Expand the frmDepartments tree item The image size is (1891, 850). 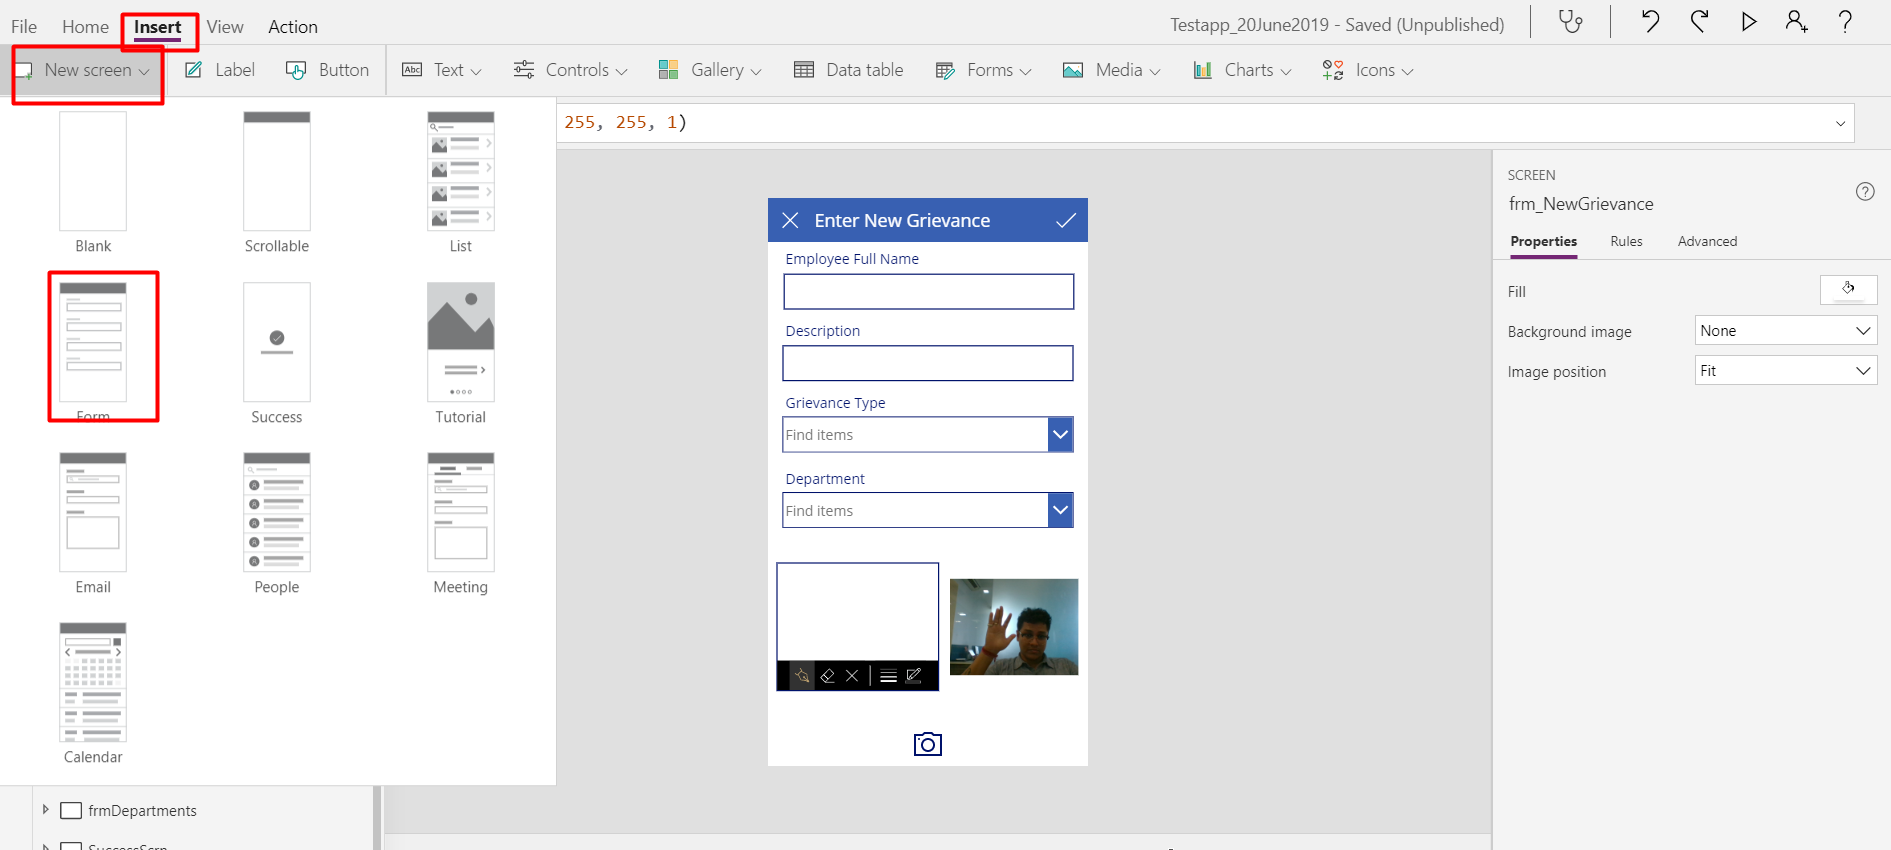(x=45, y=810)
